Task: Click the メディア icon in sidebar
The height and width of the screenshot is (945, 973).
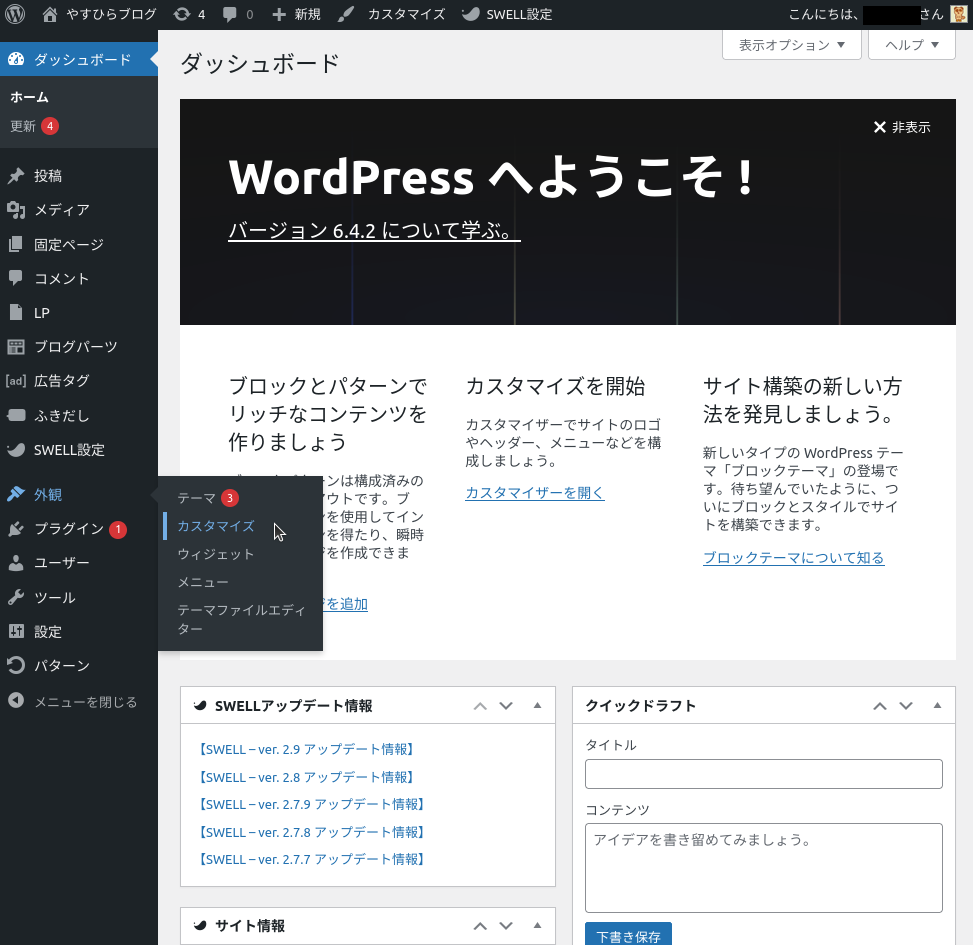Action: click(x=16, y=210)
